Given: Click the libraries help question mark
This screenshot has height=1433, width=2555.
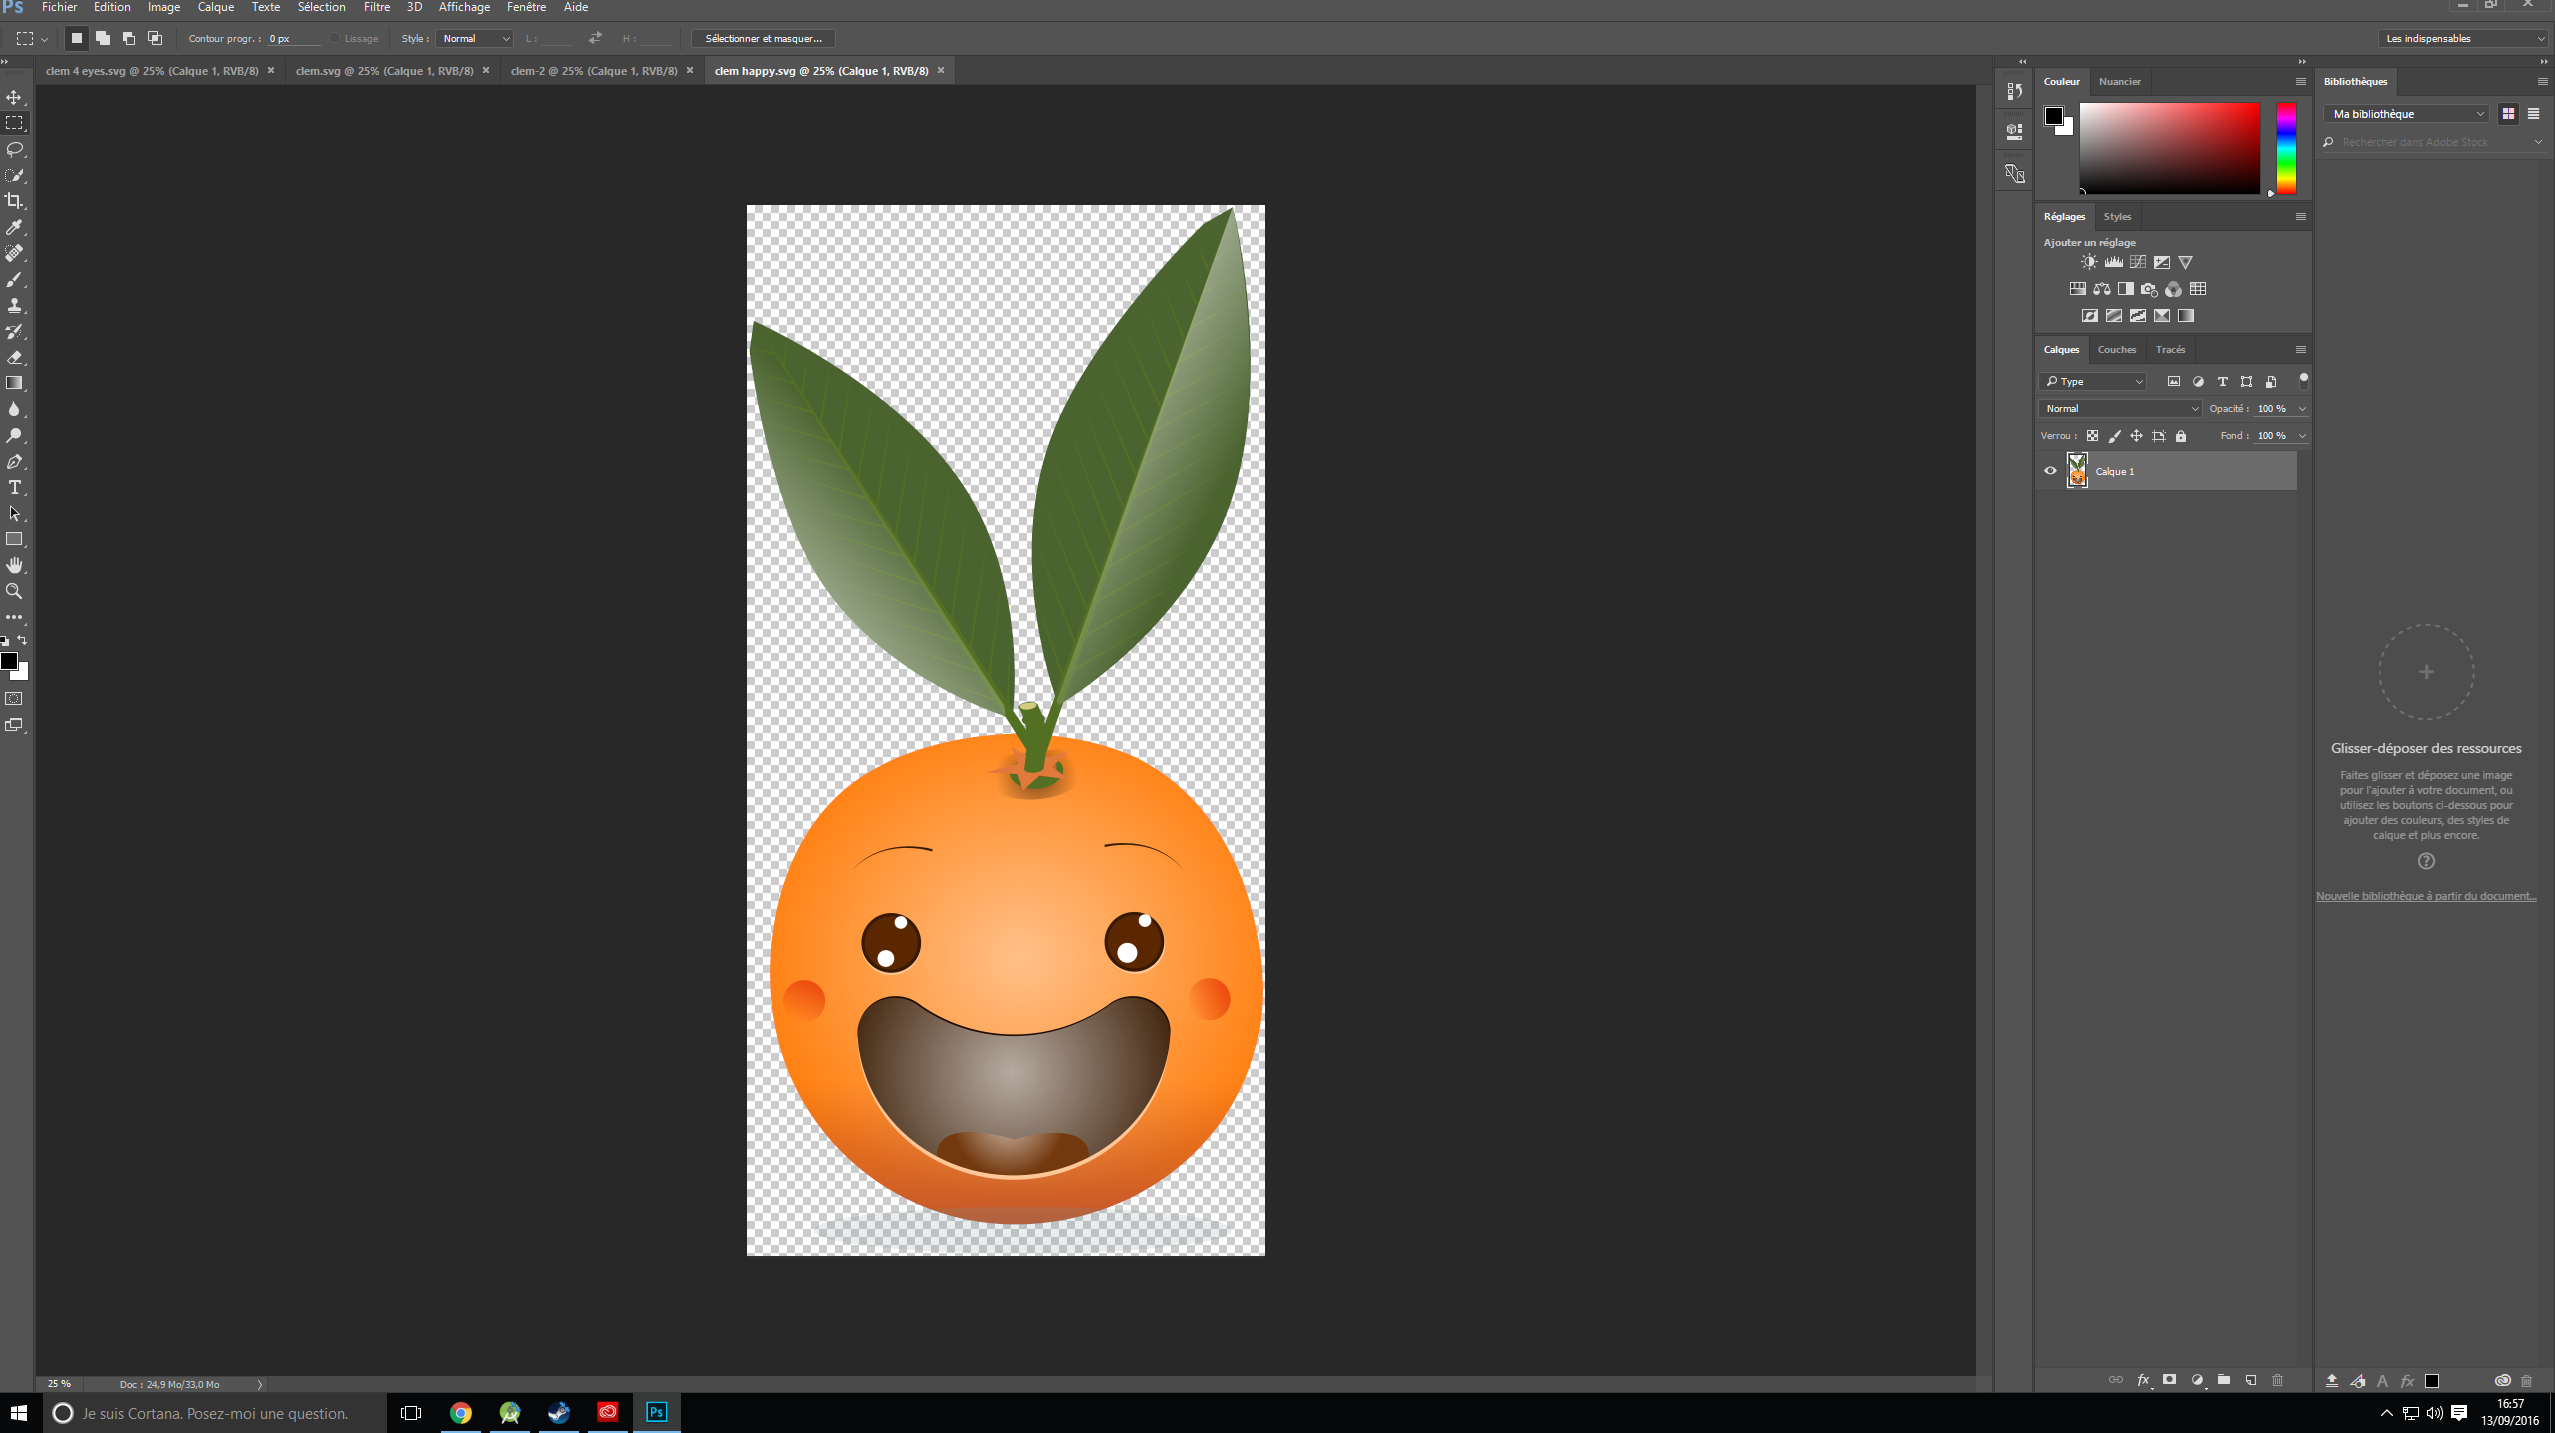Looking at the screenshot, I should [x=2425, y=861].
